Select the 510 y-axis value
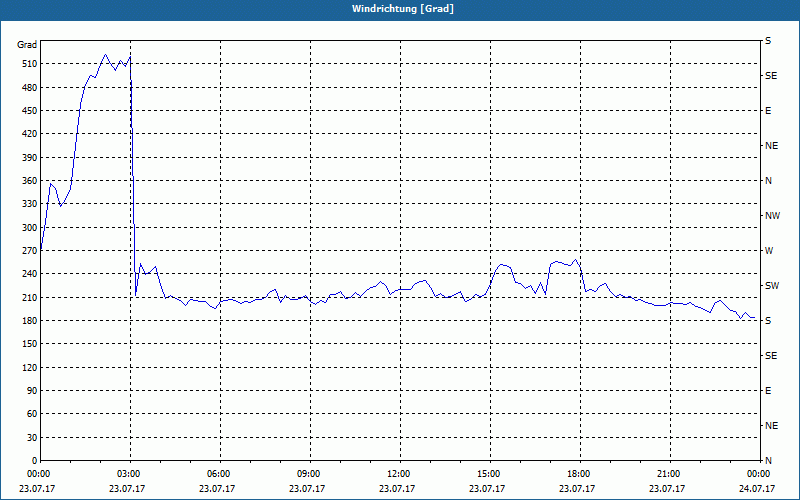 tap(29, 64)
